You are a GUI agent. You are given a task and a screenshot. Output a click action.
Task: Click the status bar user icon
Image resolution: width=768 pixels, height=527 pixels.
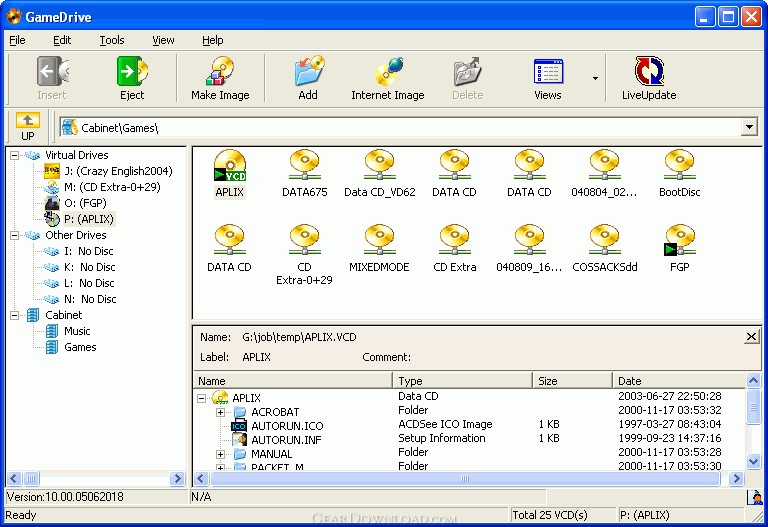pos(755,497)
